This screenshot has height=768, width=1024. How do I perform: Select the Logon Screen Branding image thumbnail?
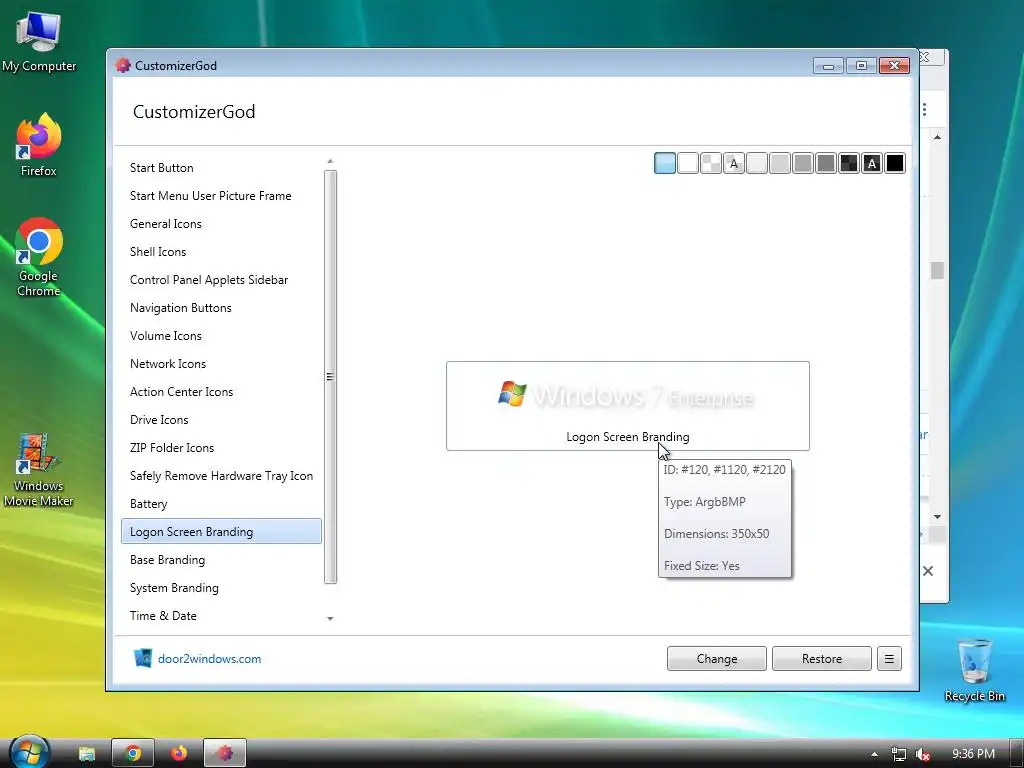click(x=628, y=406)
